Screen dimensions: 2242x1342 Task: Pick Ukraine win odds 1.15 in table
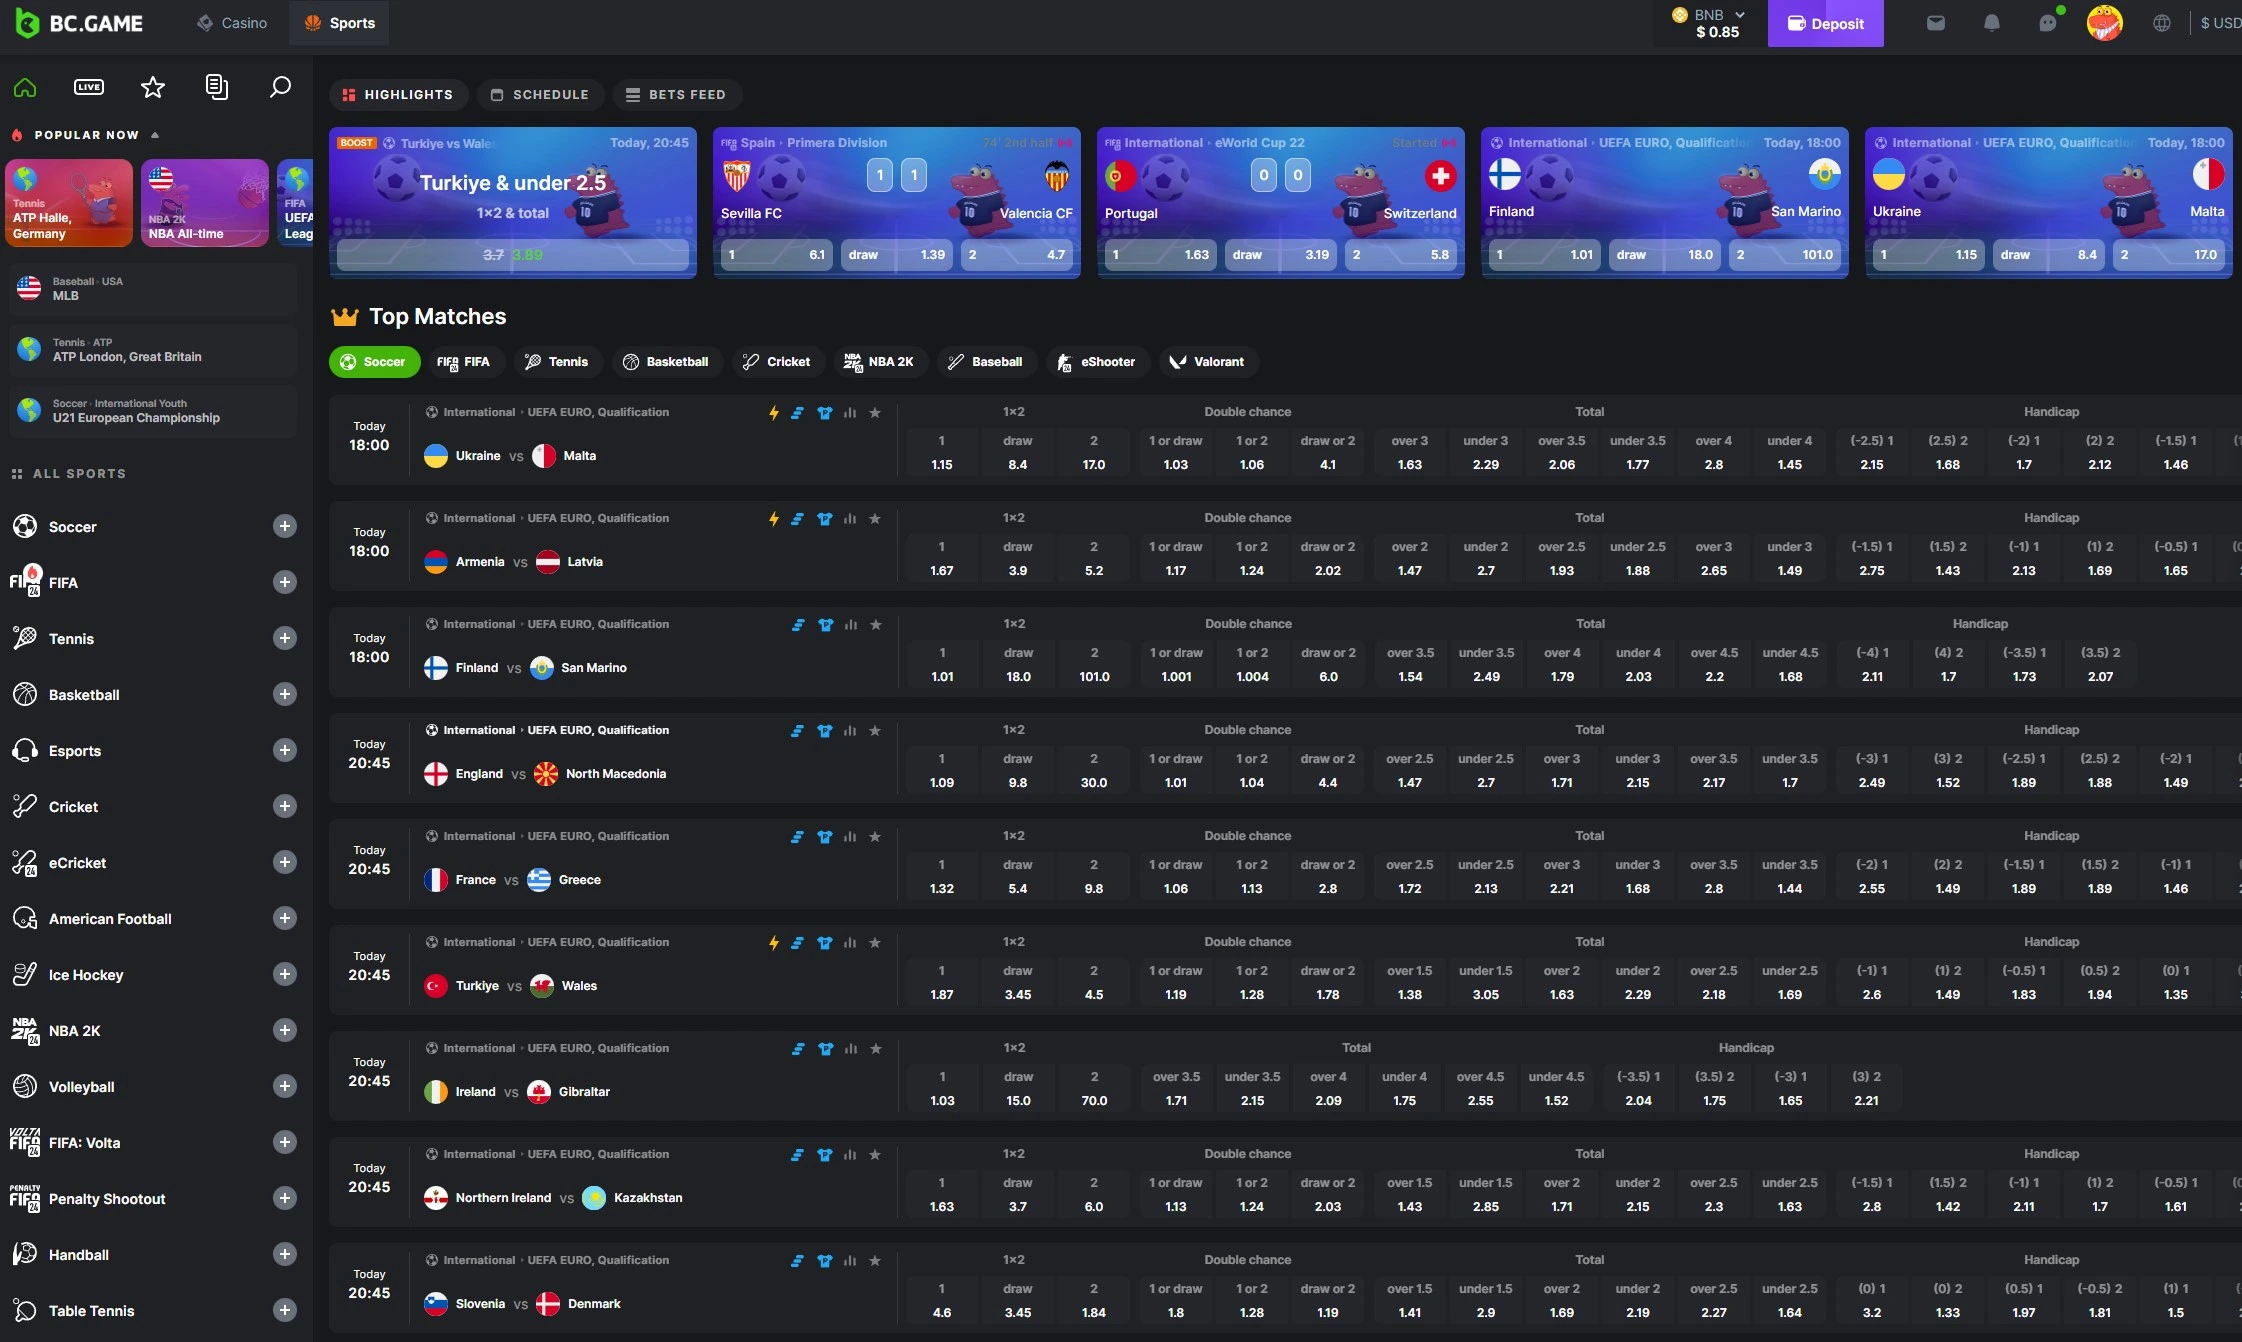tap(942, 453)
